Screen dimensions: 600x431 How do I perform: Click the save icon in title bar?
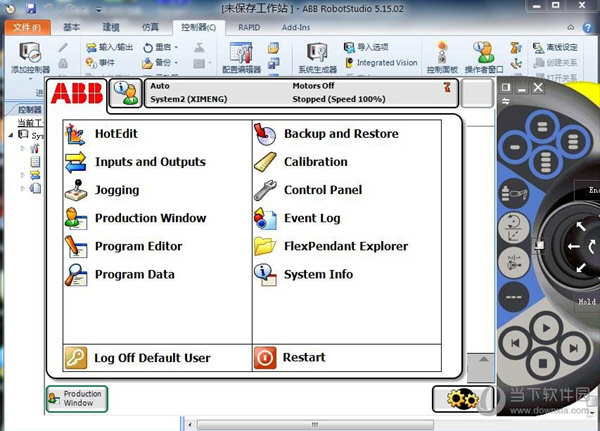(31, 8)
